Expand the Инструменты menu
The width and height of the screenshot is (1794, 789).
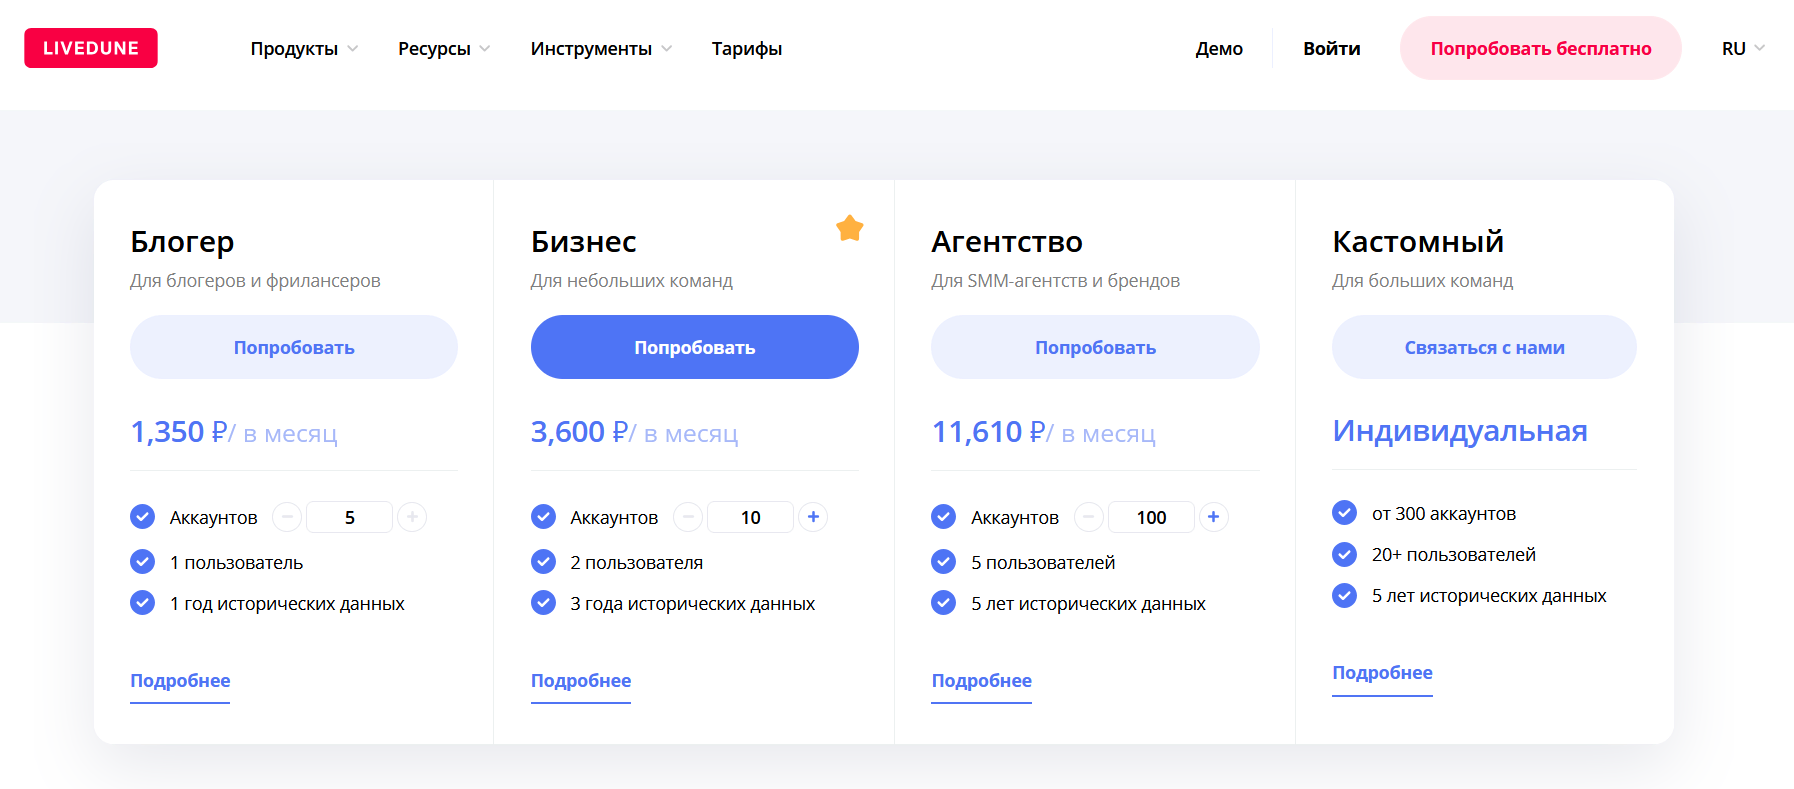point(601,49)
